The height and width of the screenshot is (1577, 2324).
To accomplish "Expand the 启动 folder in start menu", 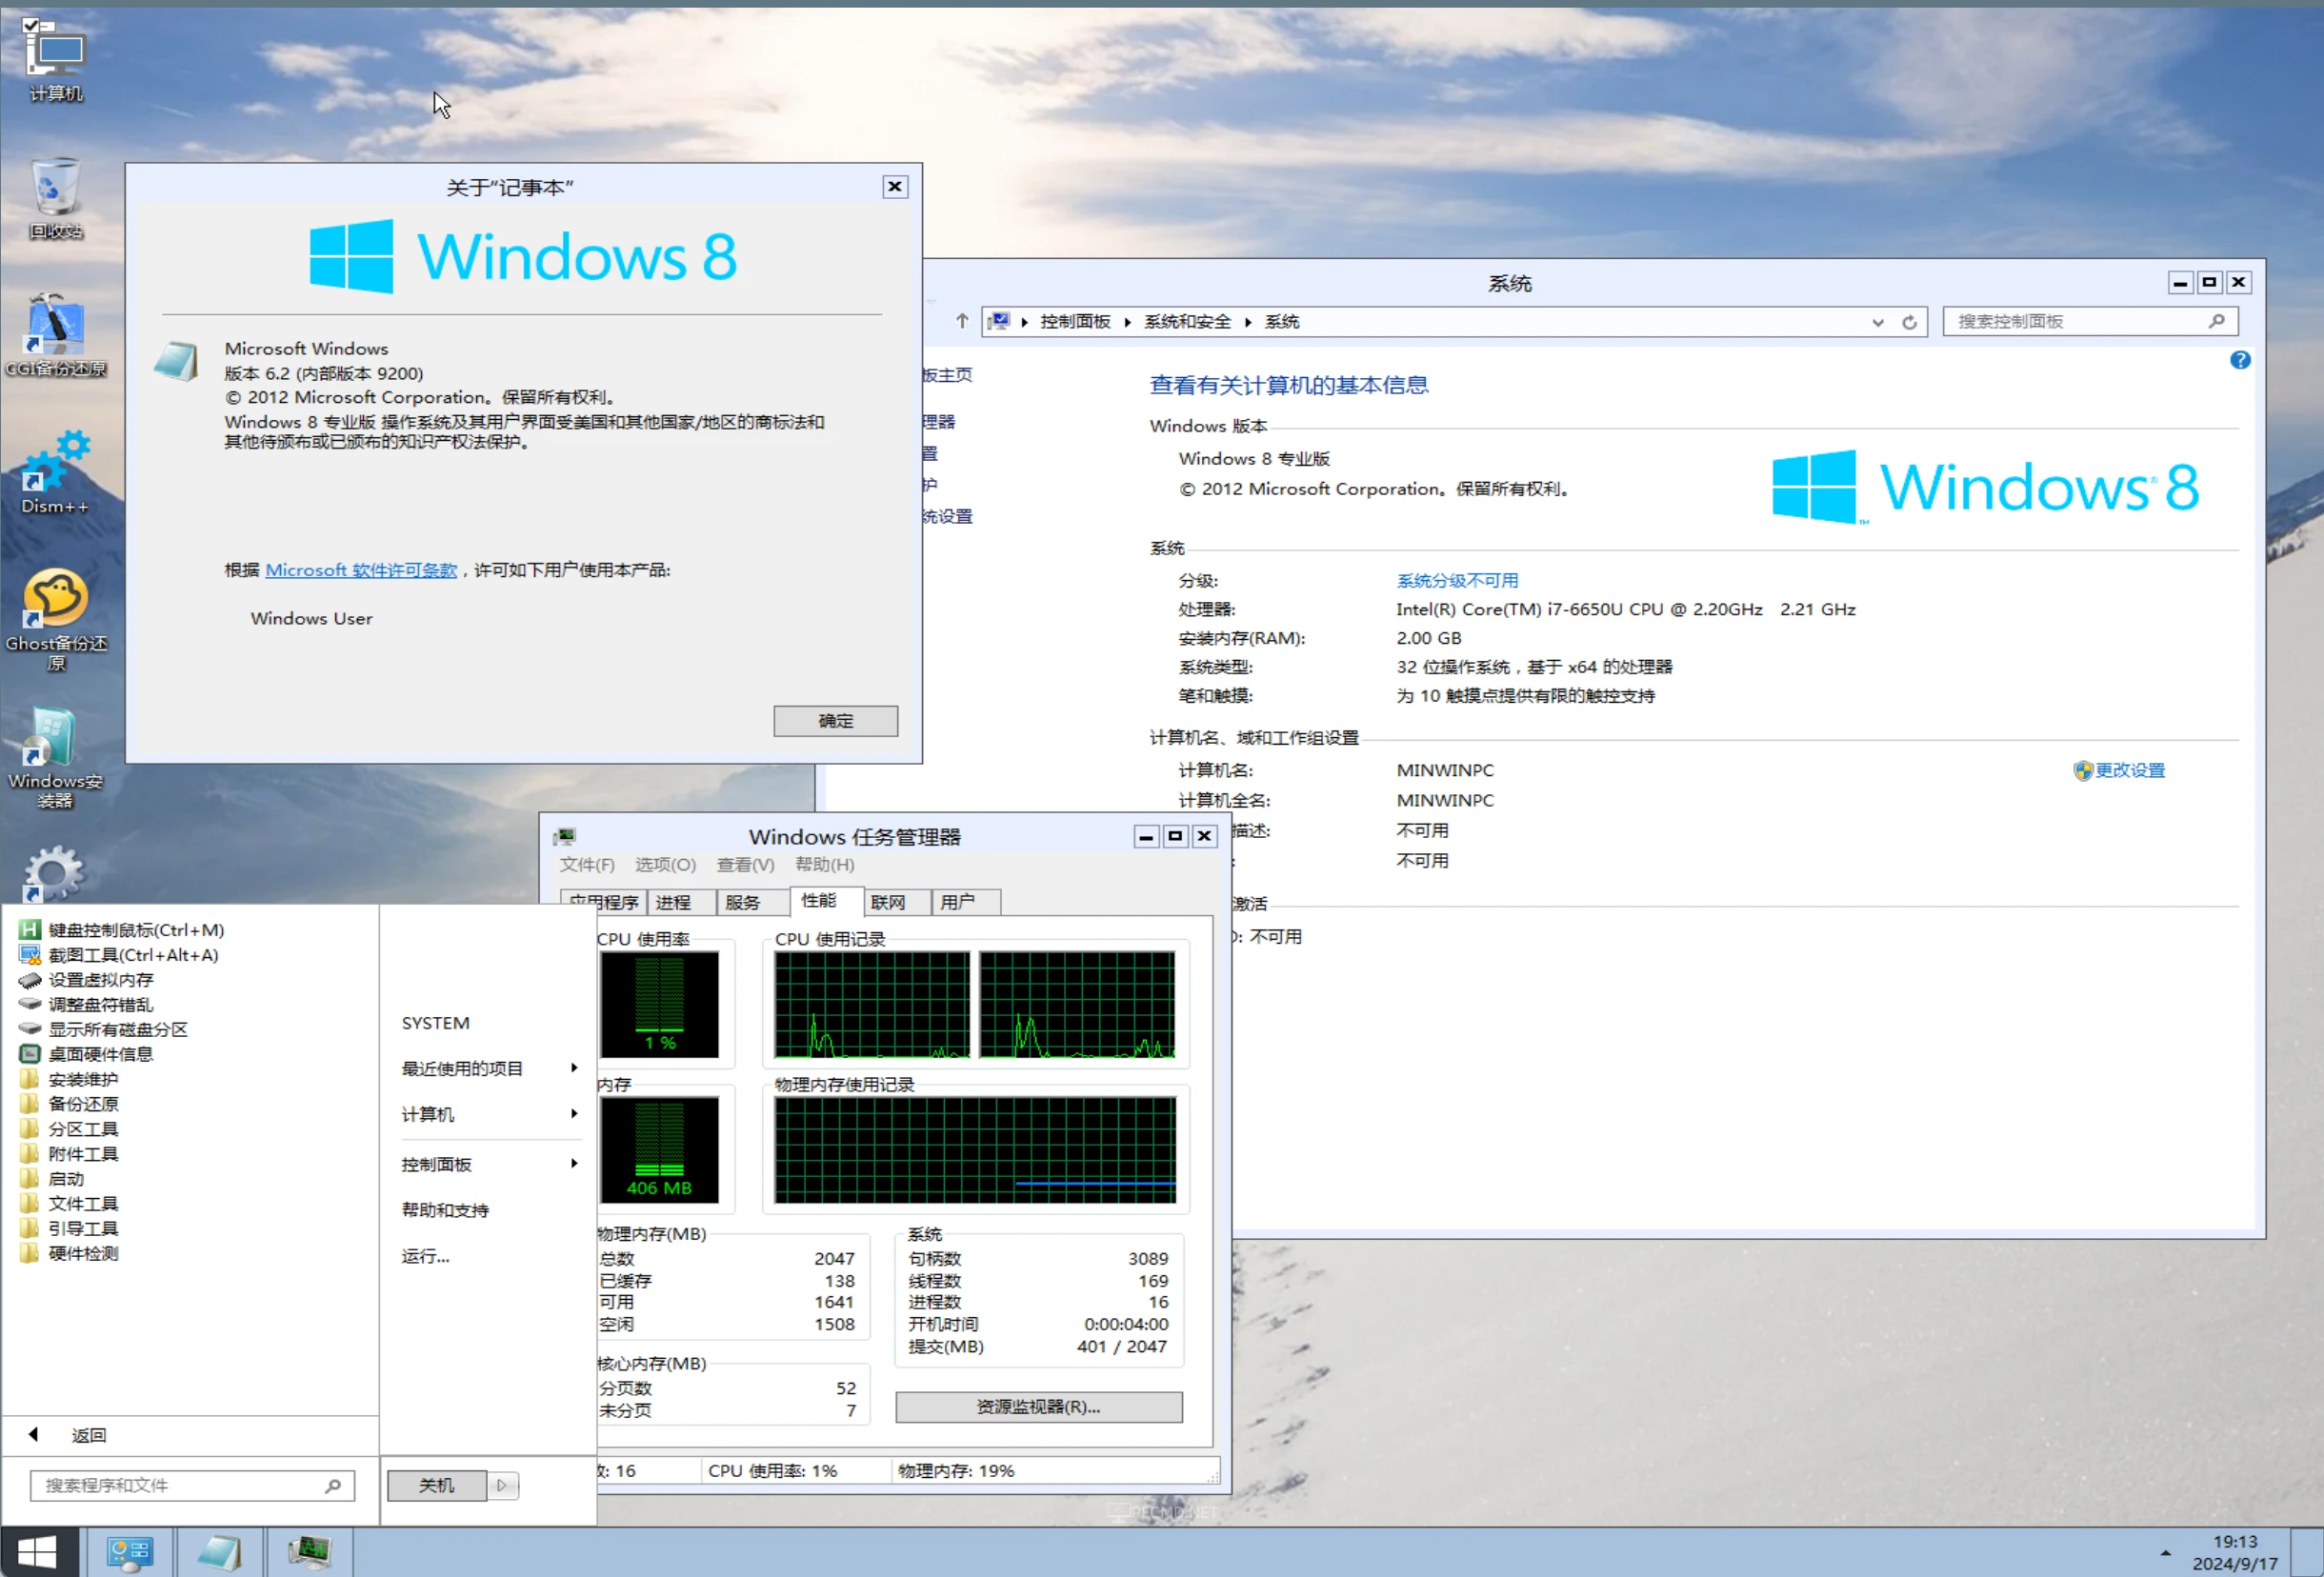I will pyautogui.click(x=53, y=1179).
